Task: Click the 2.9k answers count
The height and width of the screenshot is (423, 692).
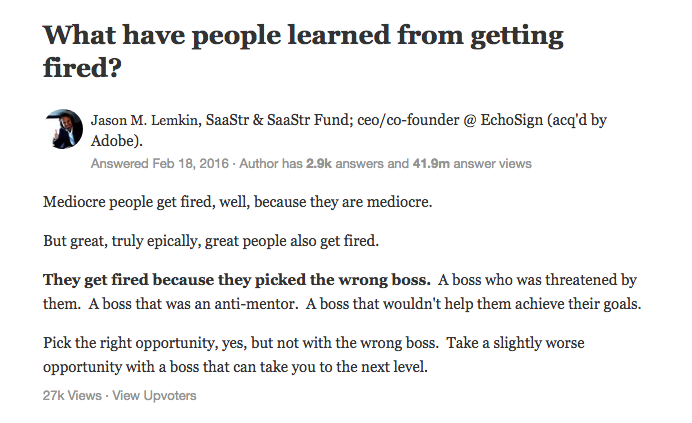Action: tap(346, 164)
